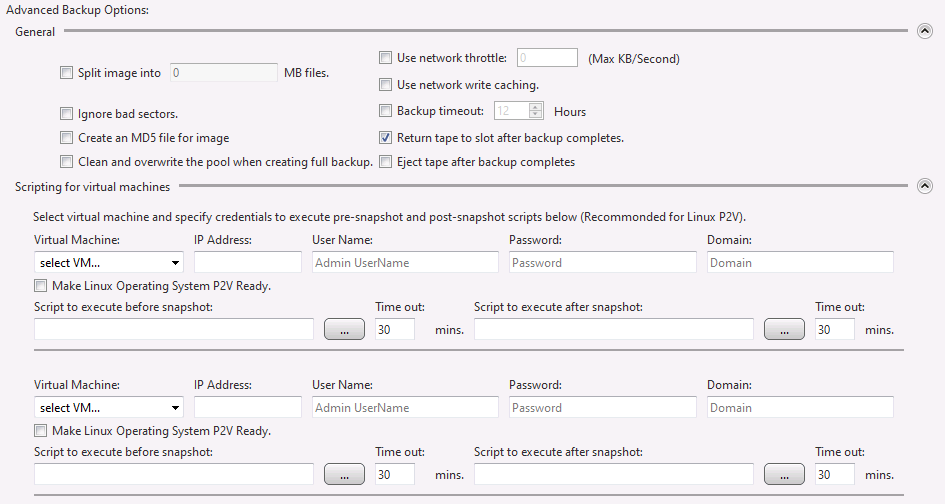Image resolution: width=945 pixels, height=504 pixels.
Task: Collapse Scripting for virtual machines section
Action: 924,186
